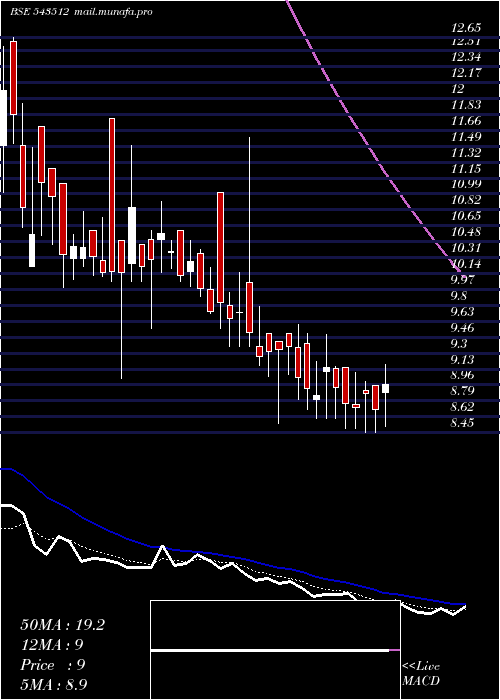Click the 10.48 price axis label

(x=467, y=232)
